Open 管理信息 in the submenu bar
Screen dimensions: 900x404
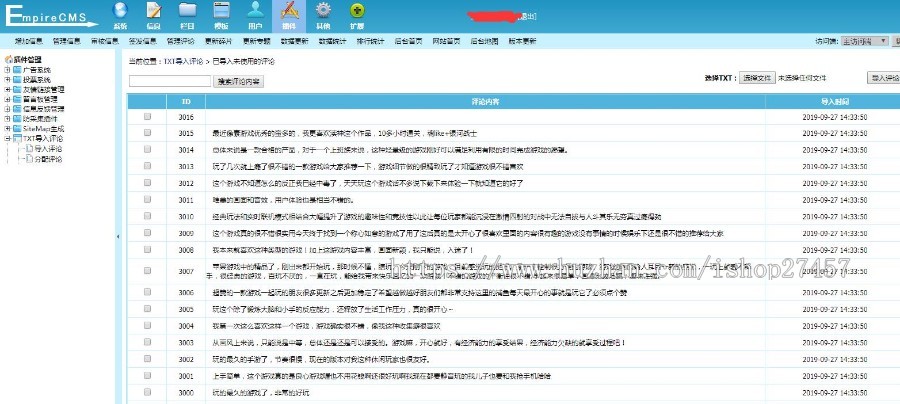point(67,41)
